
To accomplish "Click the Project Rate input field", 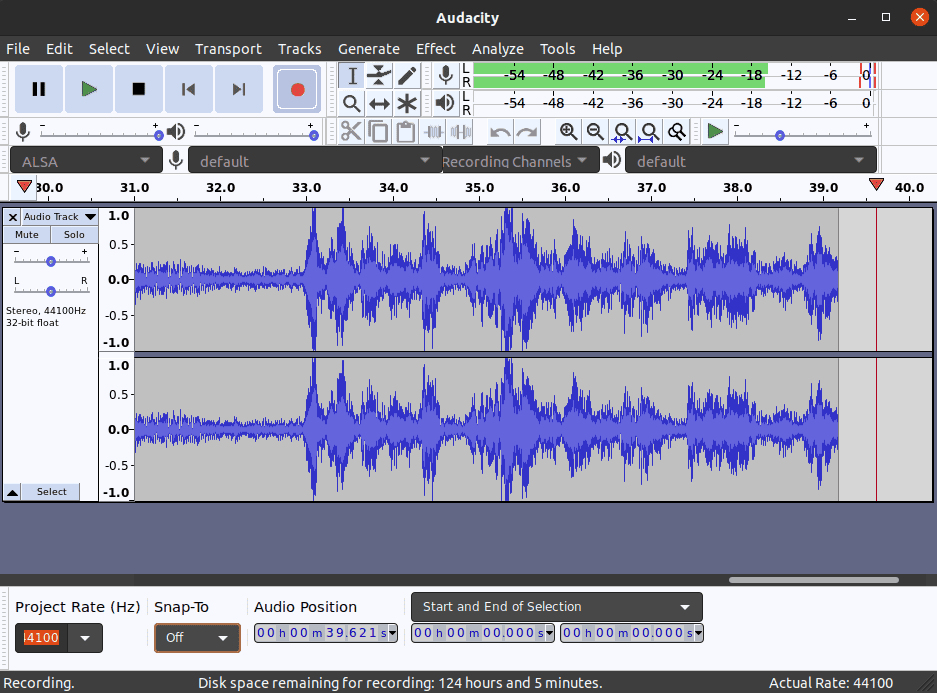I will click(x=41, y=638).
